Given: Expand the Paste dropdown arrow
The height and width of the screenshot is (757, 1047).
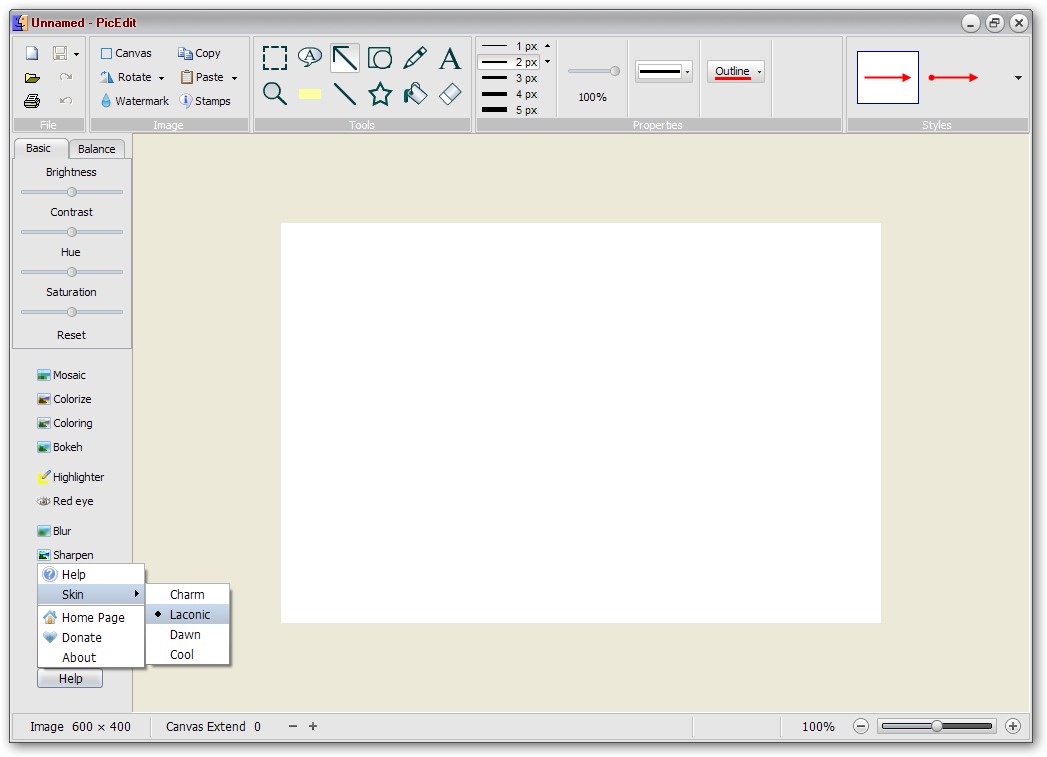Looking at the screenshot, I should pyautogui.click(x=234, y=78).
